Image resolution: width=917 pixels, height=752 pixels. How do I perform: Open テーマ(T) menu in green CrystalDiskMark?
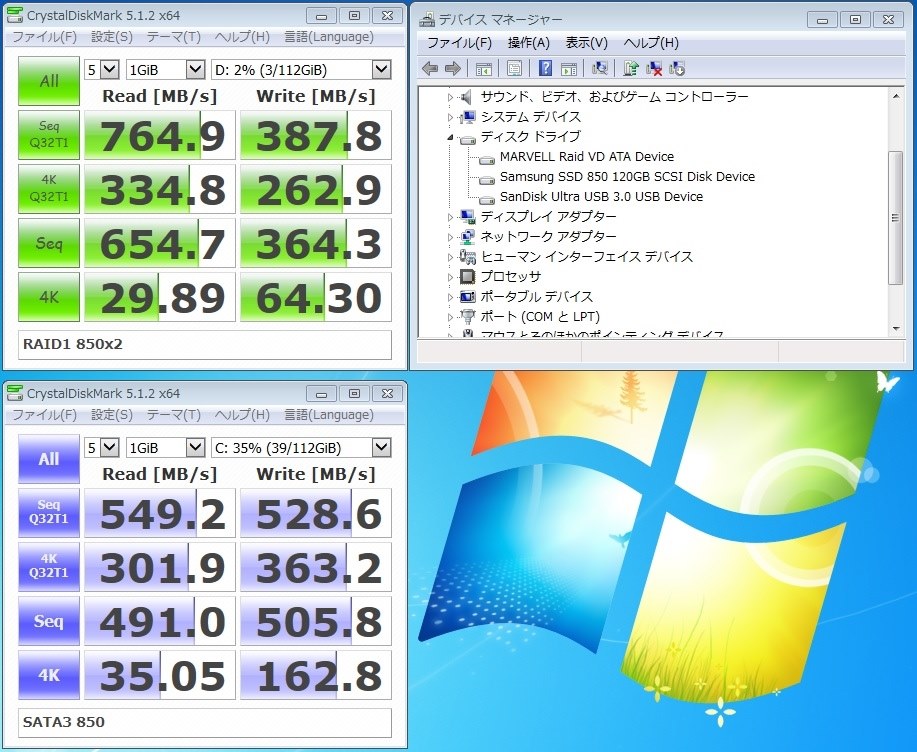pyautogui.click(x=174, y=37)
